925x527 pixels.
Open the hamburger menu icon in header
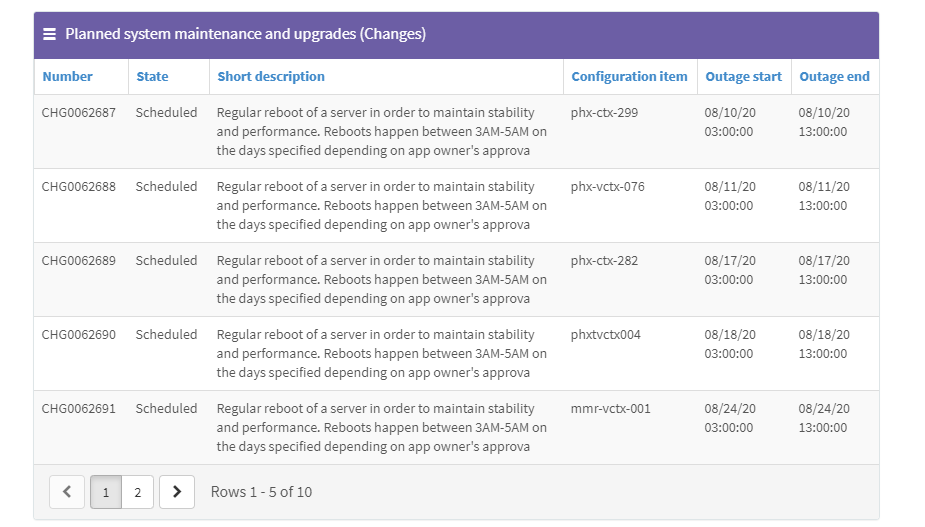tap(49, 34)
